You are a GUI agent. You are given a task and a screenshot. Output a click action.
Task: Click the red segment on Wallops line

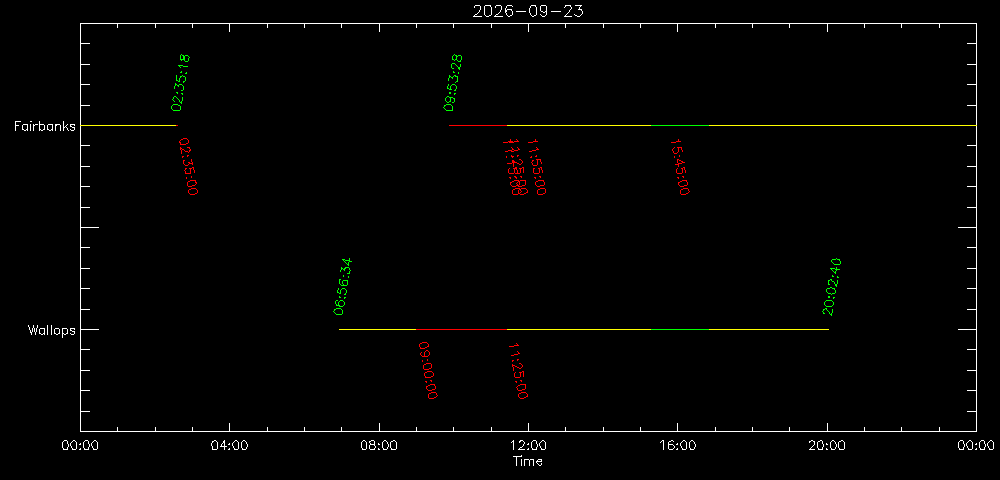pyautogui.click(x=461, y=330)
